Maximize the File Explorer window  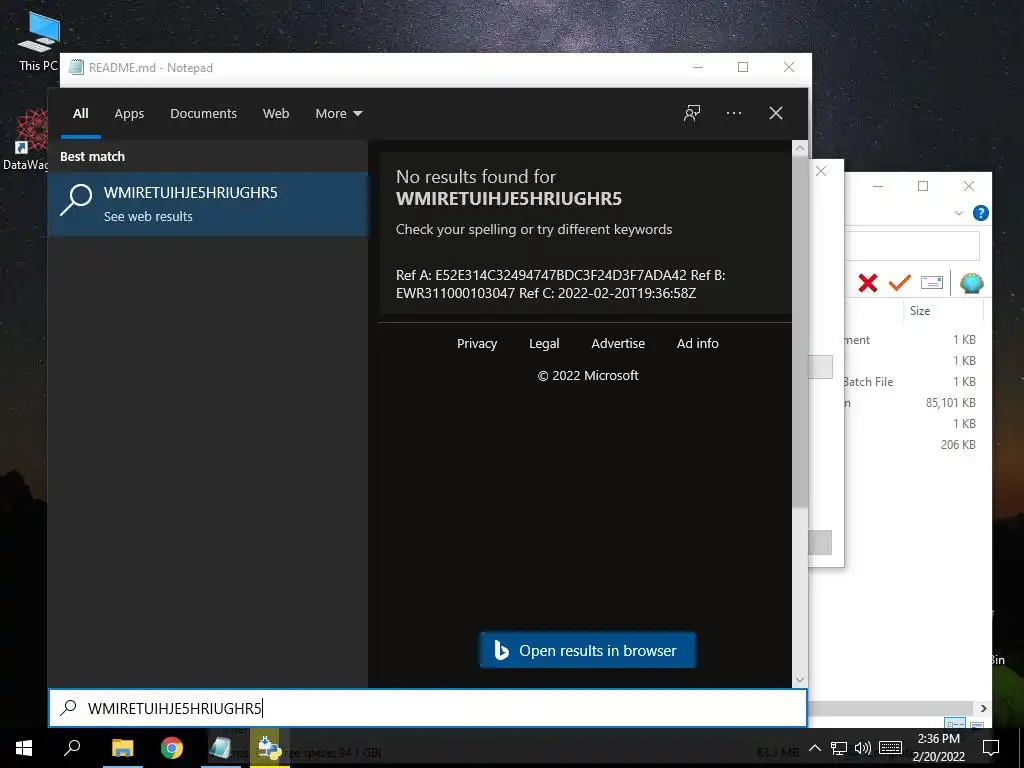pos(923,186)
